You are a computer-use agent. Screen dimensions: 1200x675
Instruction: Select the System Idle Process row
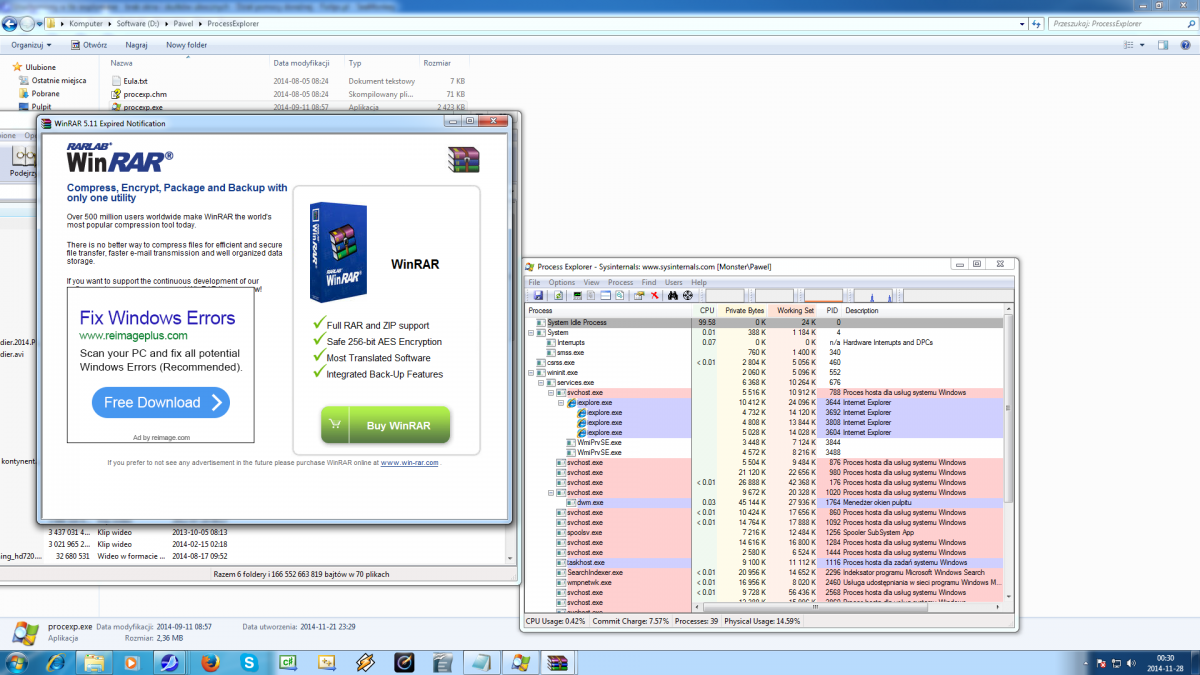765,323
